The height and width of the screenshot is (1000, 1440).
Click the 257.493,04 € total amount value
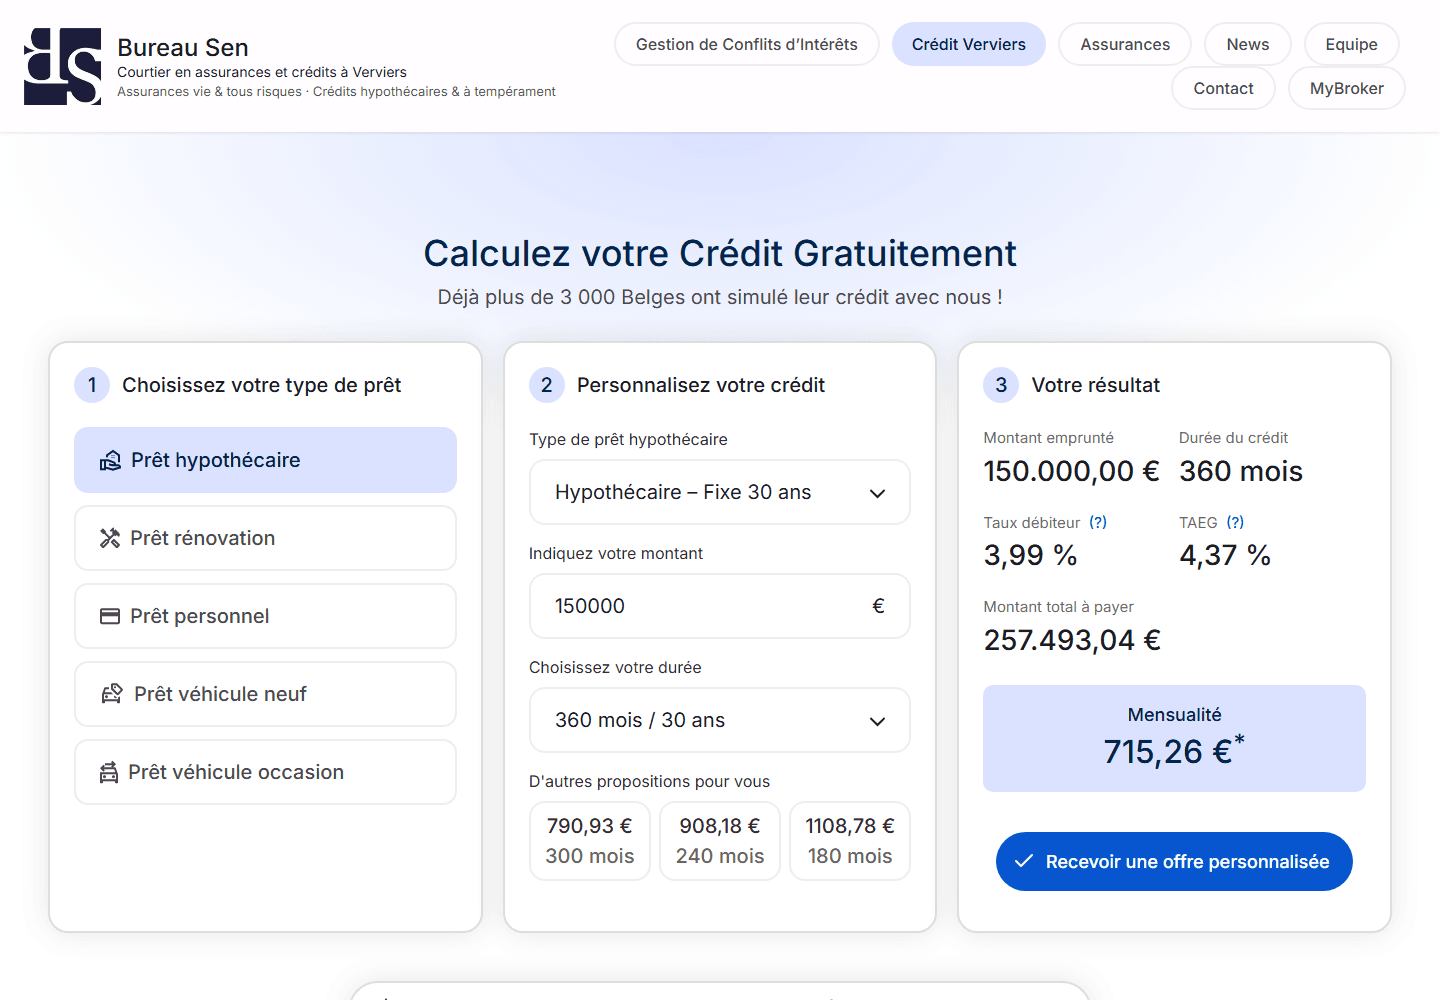tap(1072, 640)
